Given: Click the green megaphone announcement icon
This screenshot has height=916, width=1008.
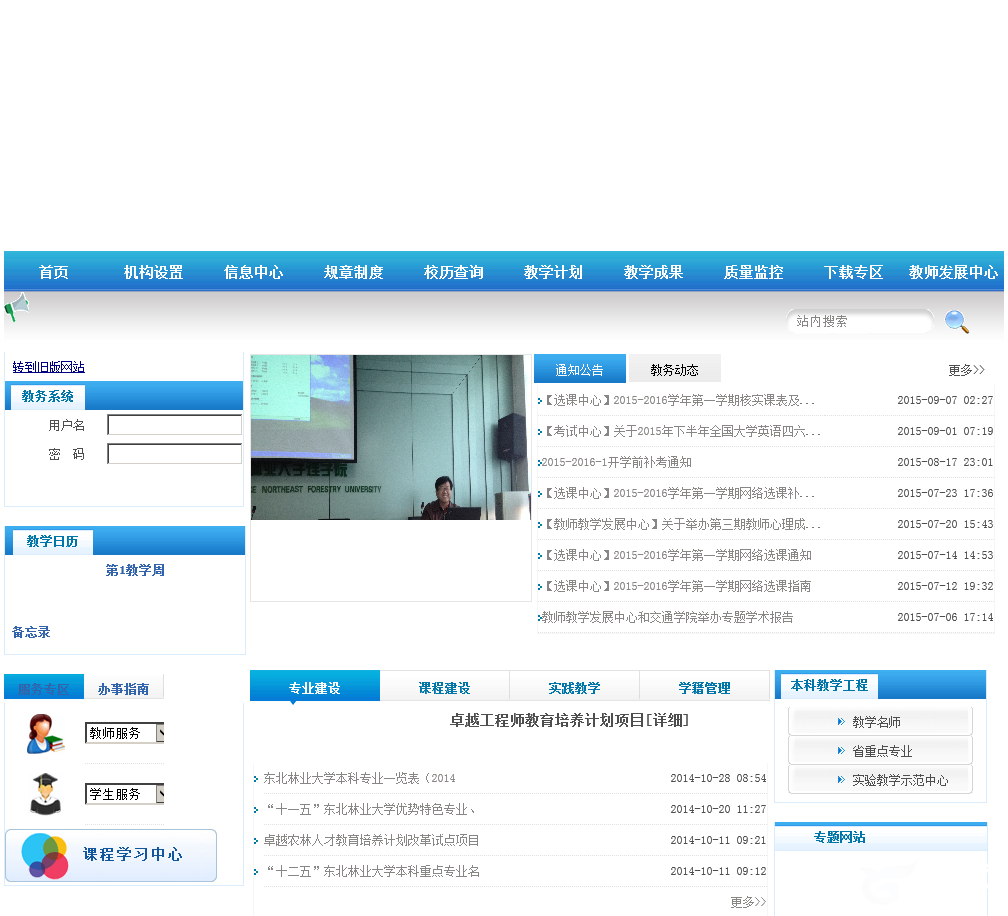Looking at the screenshot, I should [x=16, y=308].
